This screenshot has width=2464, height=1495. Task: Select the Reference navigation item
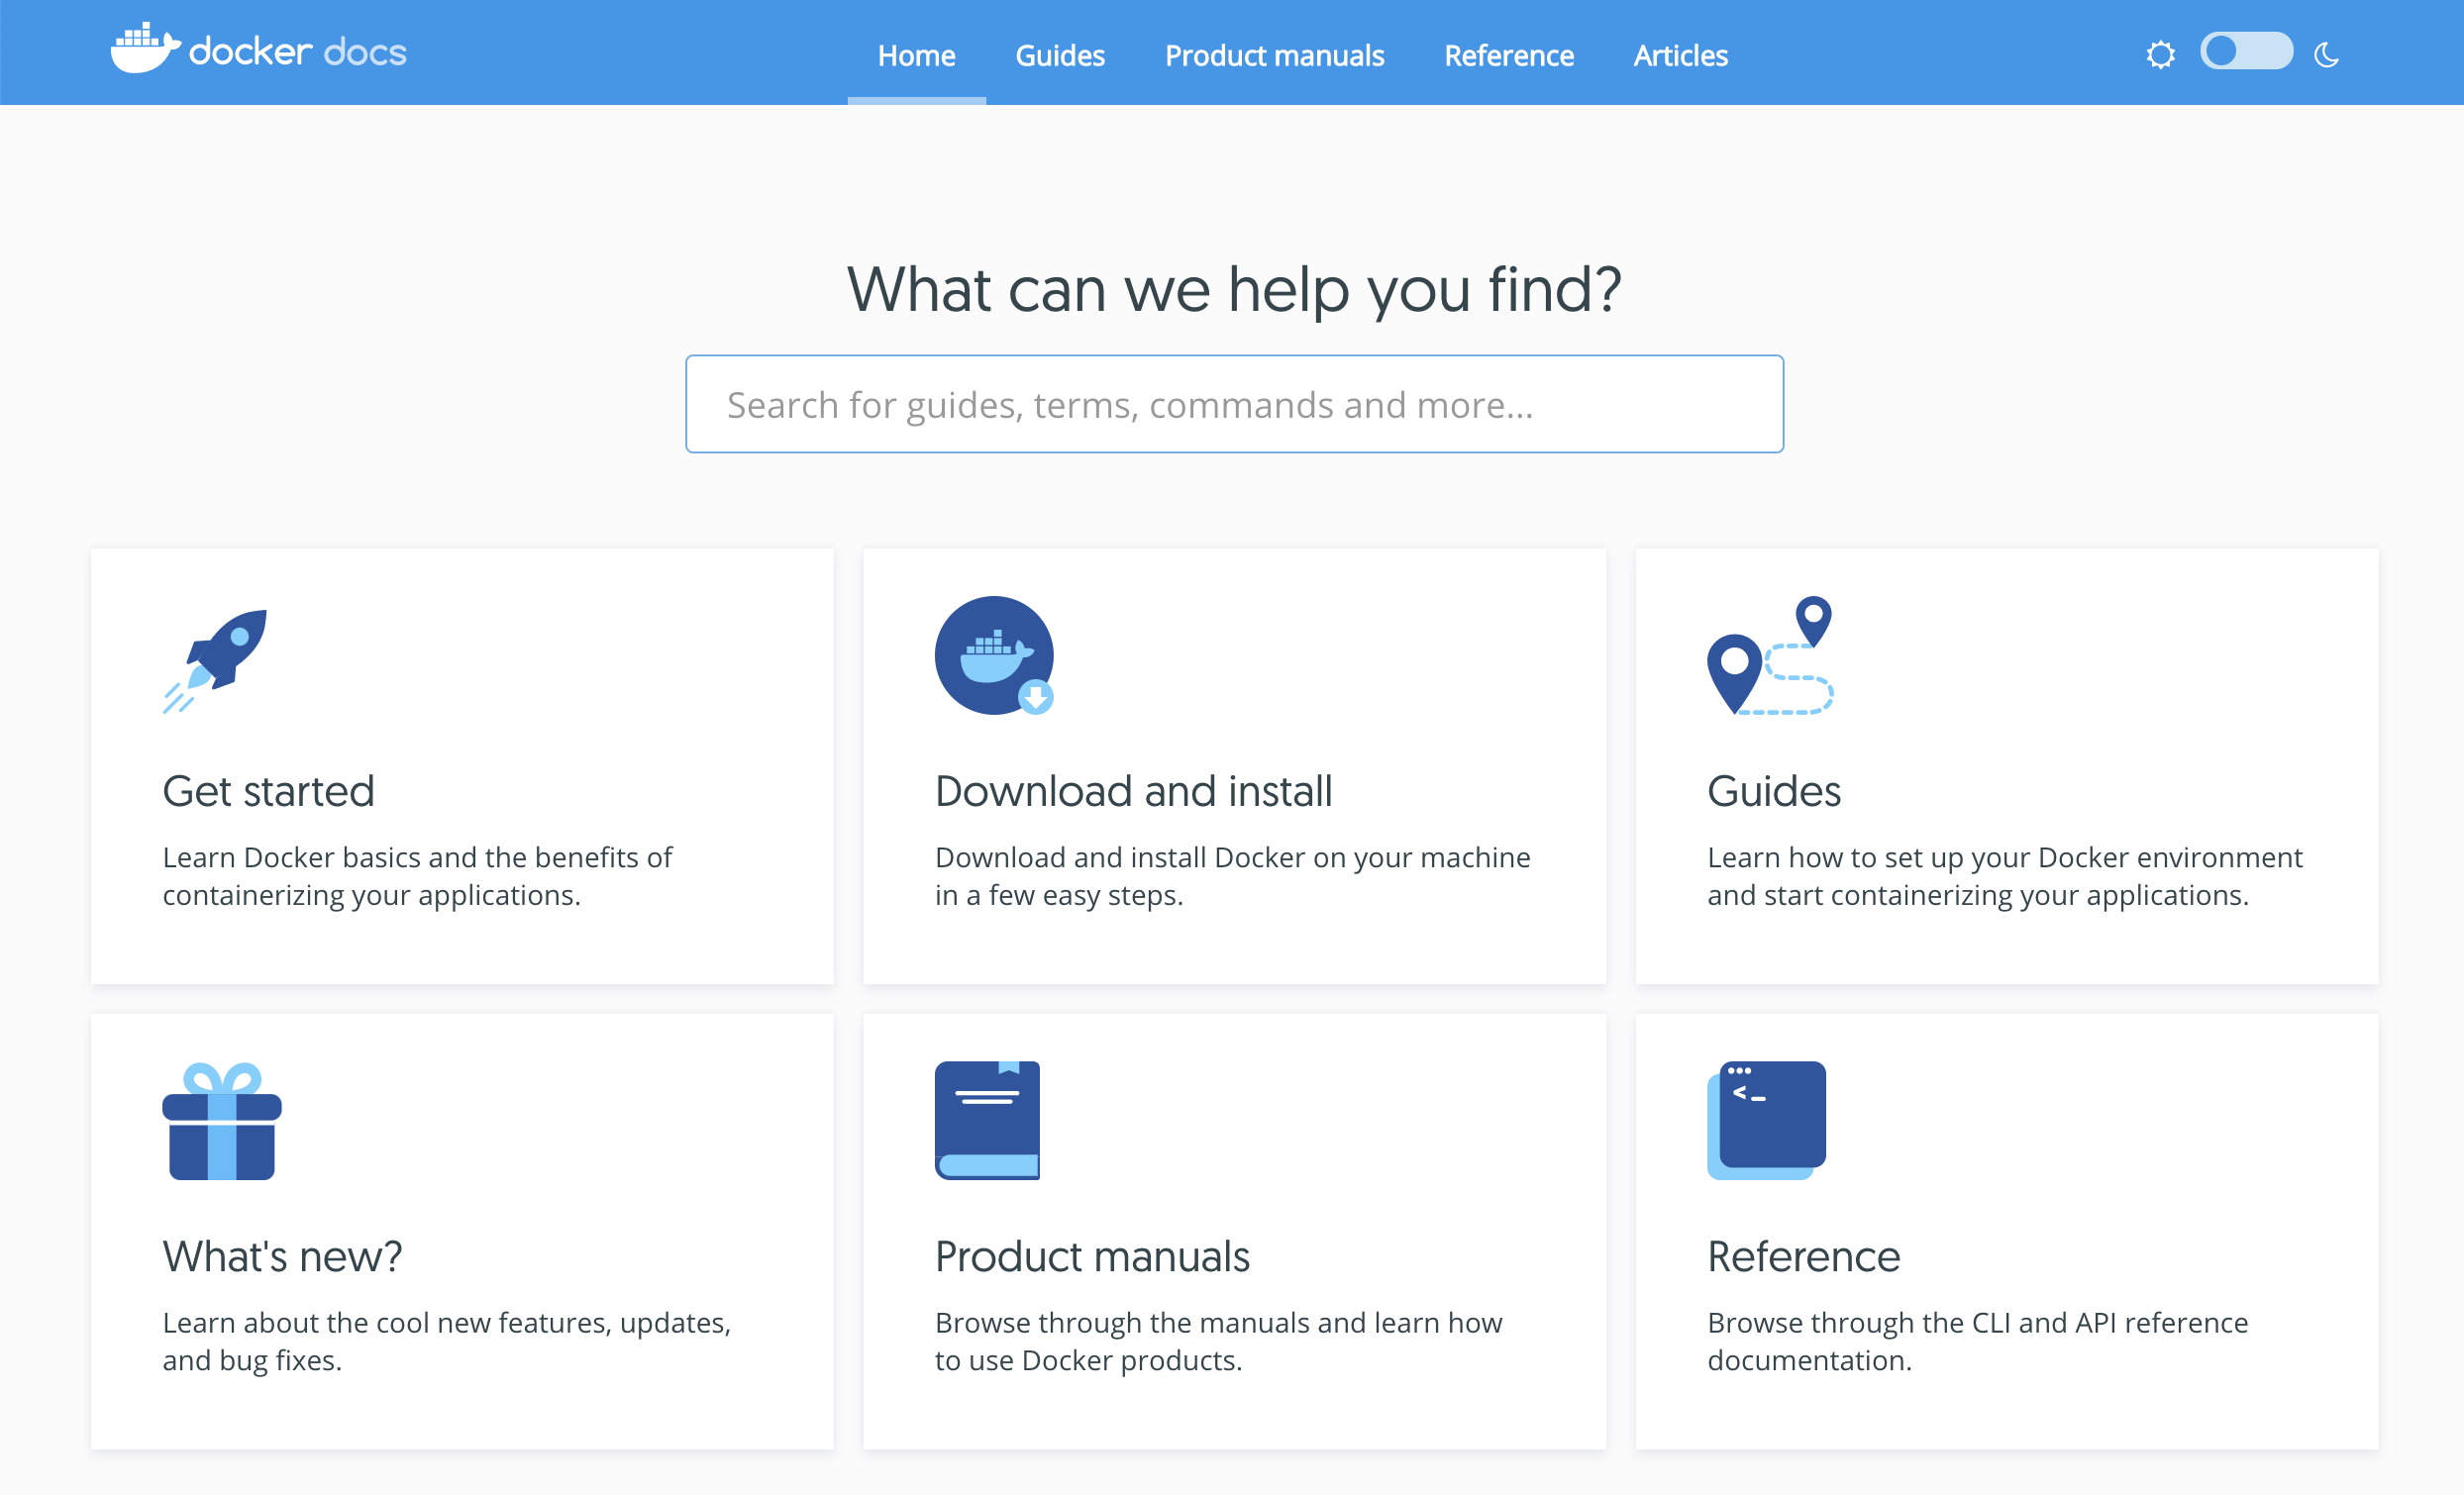(1508, 56)
